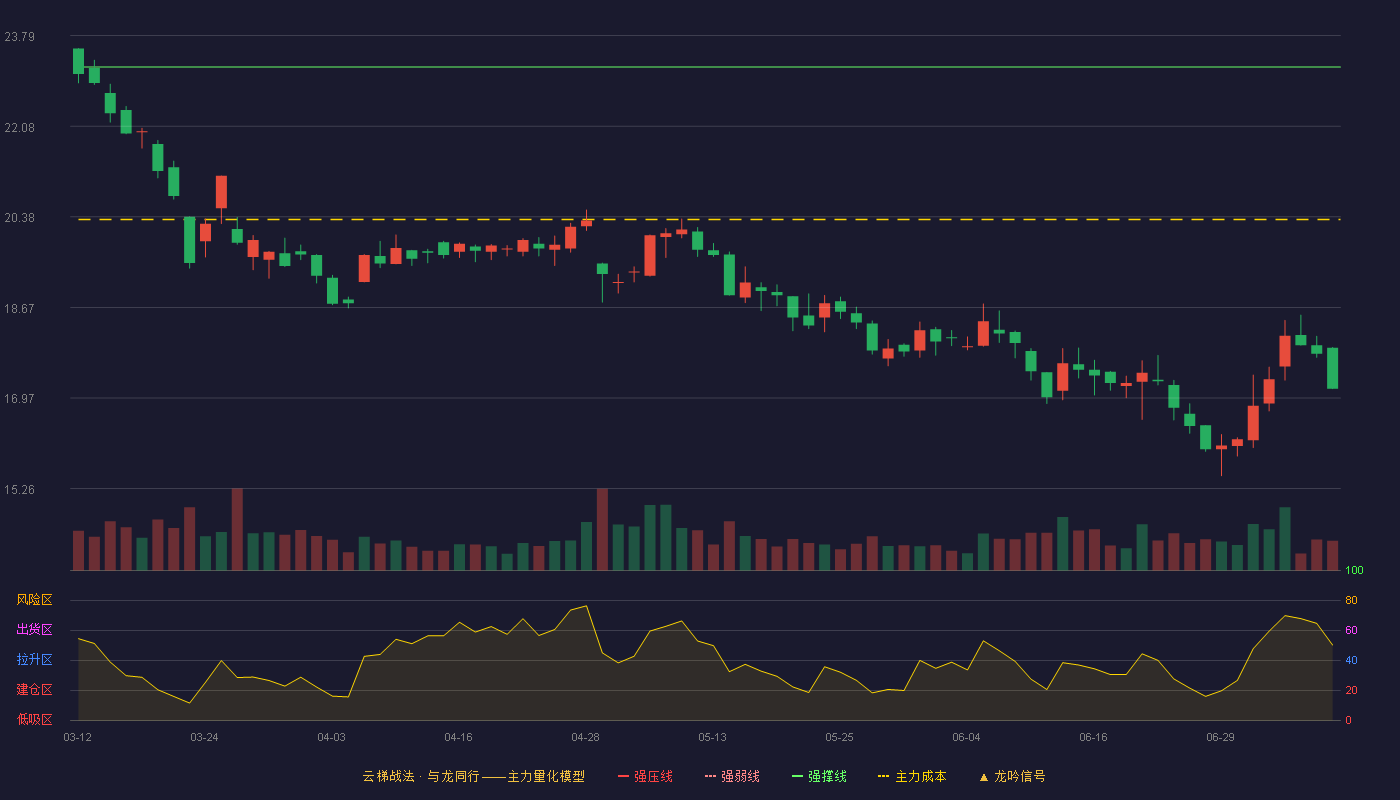Click the pink dotted icon beside 强弱线

click(711, 776)
